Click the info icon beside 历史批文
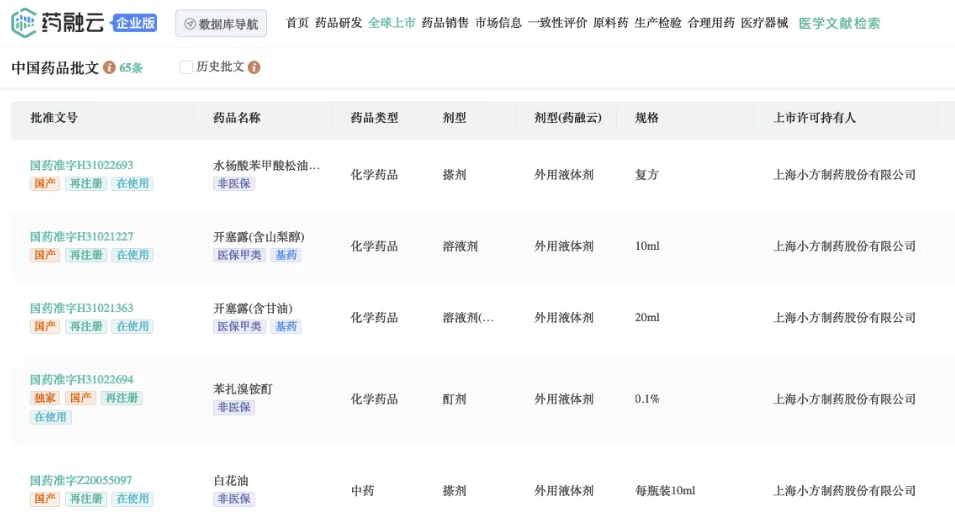The height and width of the screenshot is (522, 955). pos(254,67)
